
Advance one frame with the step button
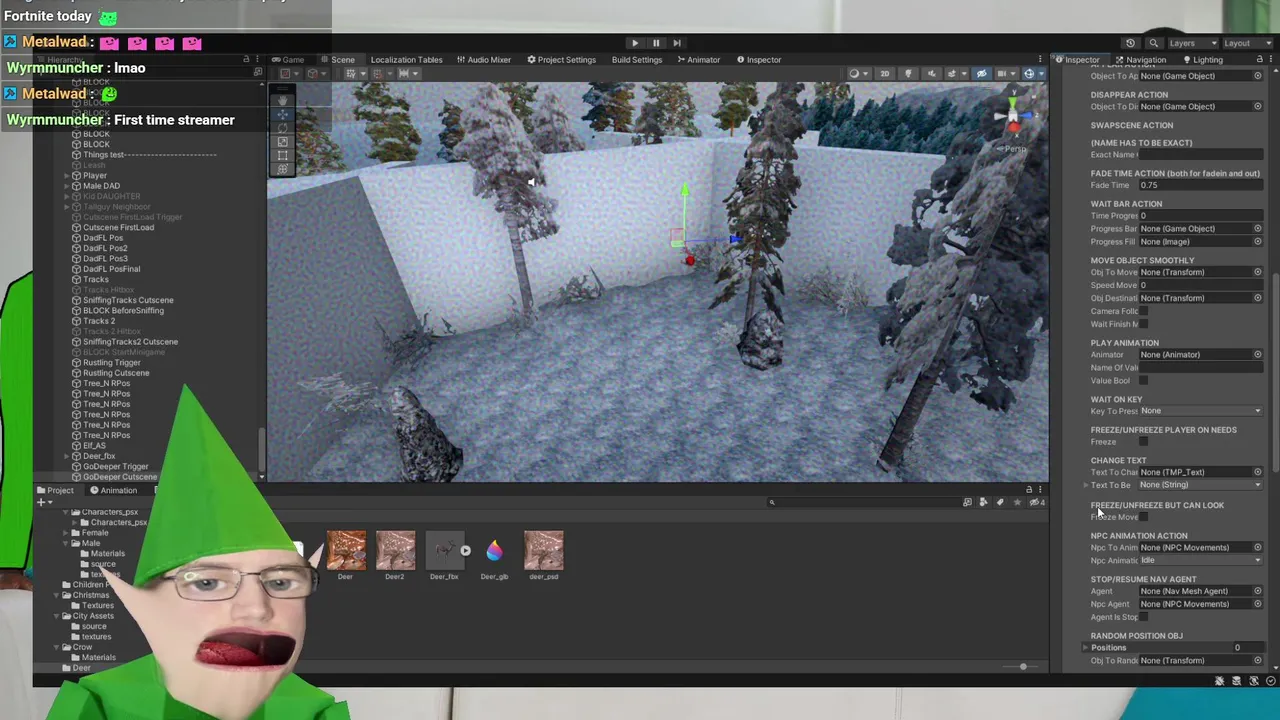(x=677, y=43)
